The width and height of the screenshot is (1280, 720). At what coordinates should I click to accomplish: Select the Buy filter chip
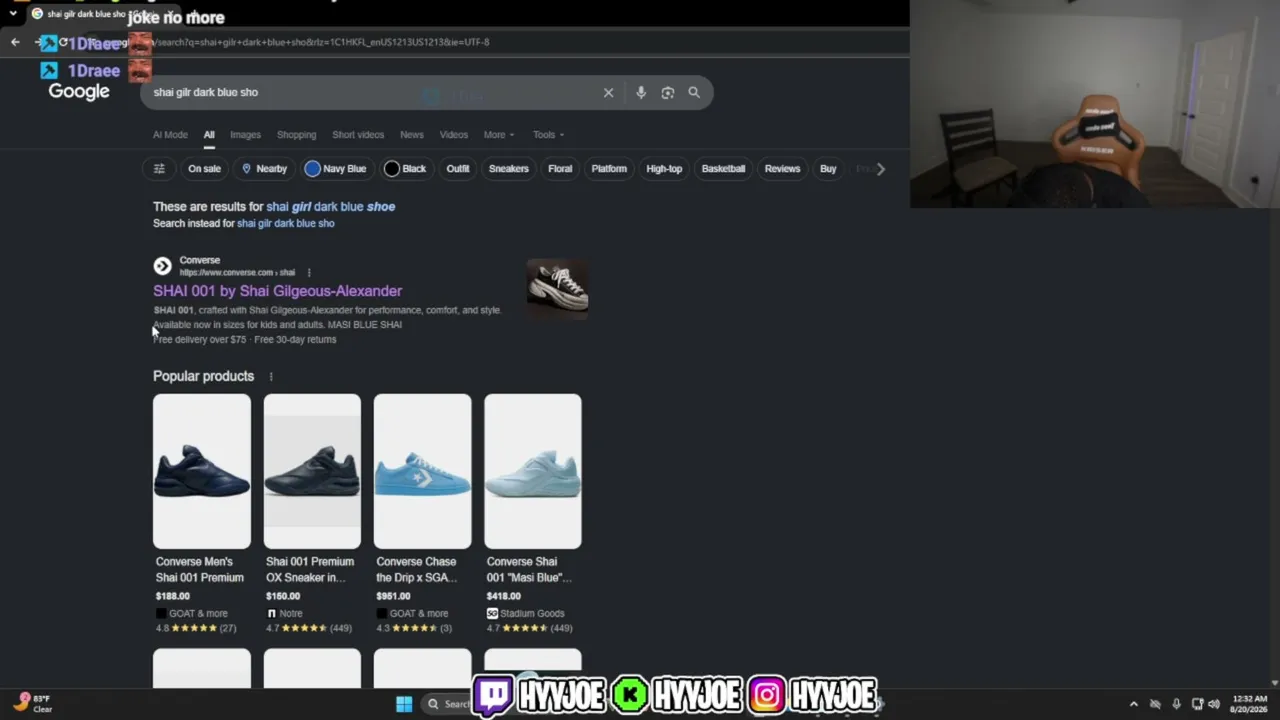828,169
